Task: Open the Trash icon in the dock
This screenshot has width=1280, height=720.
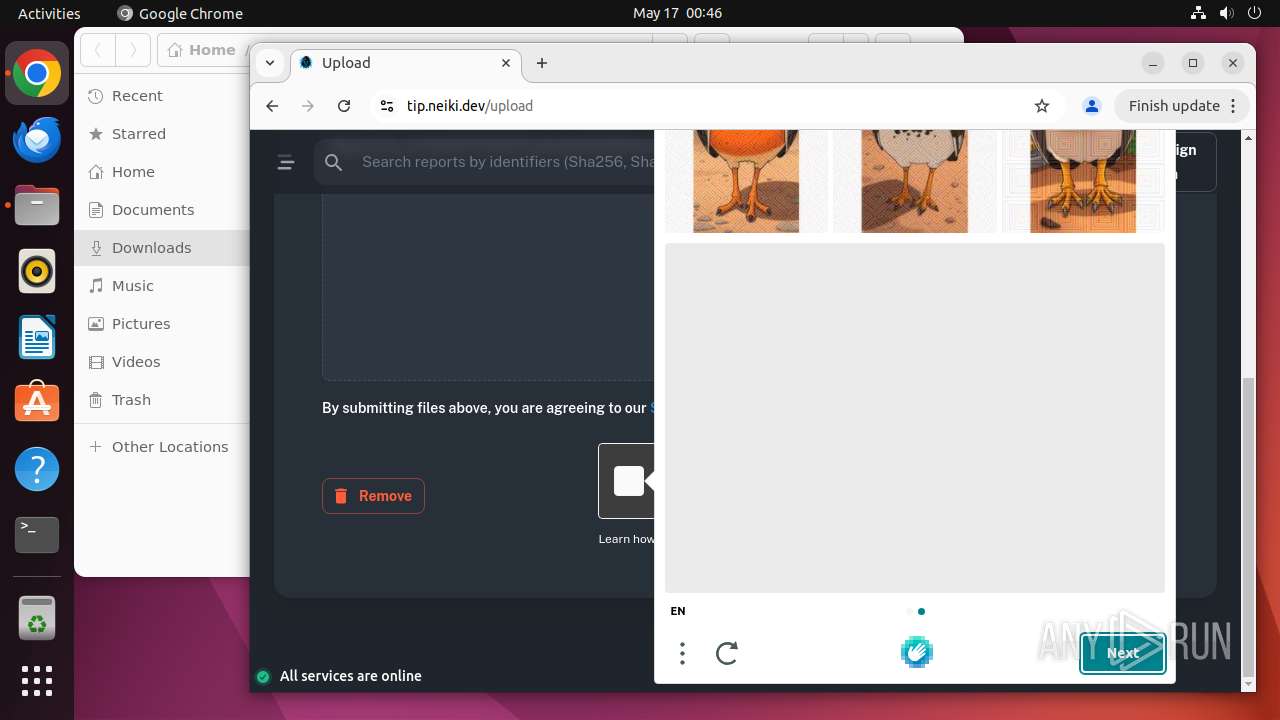Action: (x=37, y=618)
